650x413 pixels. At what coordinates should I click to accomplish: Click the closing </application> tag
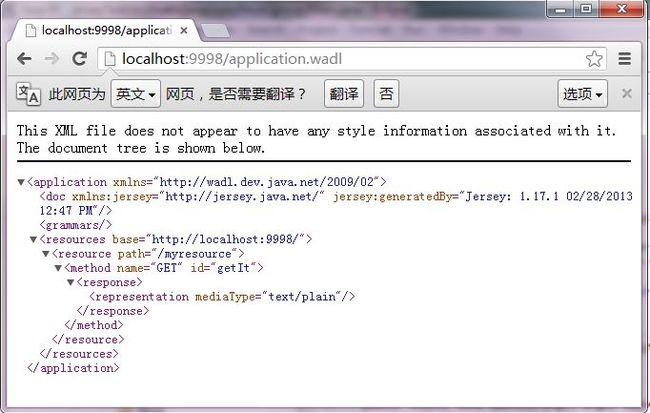(73, 368)
